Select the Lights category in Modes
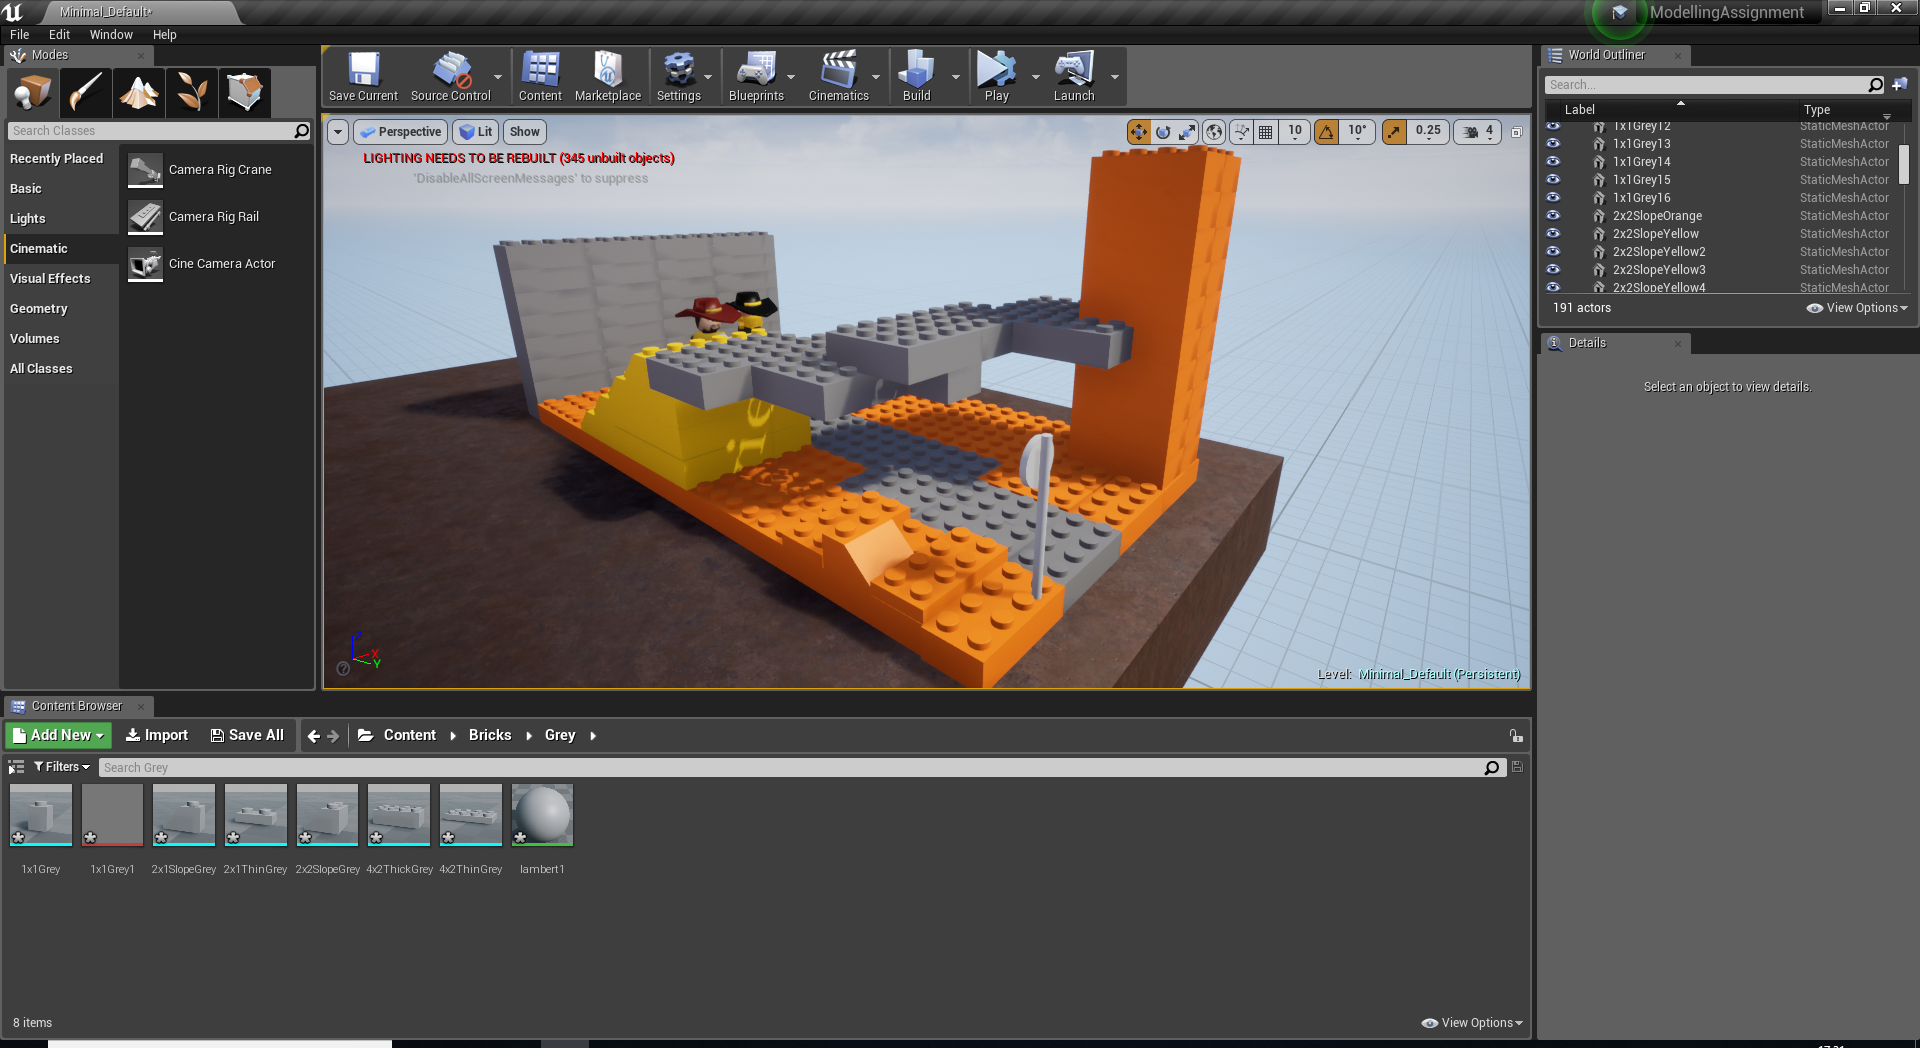Screen dimensions: 1920x1048 tap(28, 219)
